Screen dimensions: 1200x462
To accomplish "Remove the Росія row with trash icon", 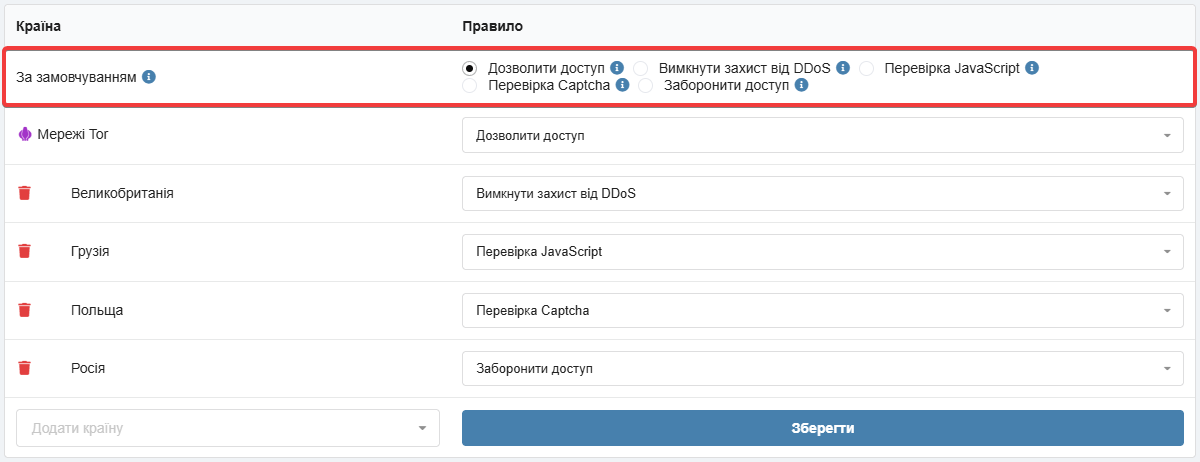I will [25, 368].
